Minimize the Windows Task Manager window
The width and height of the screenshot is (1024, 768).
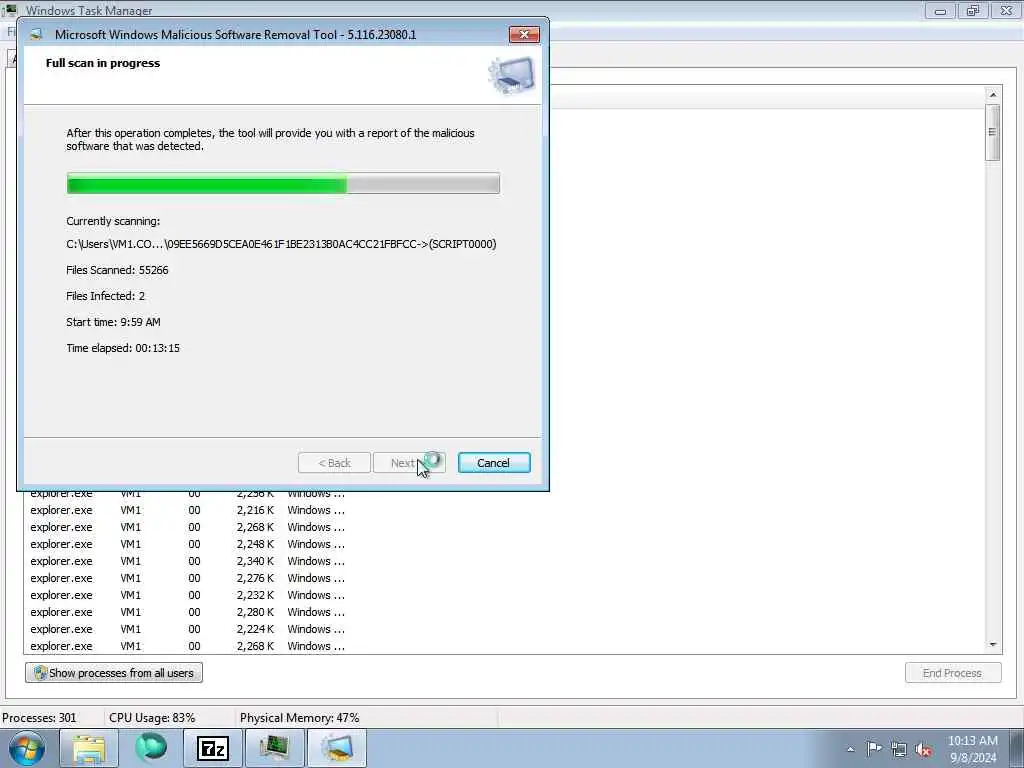click(940, 10)
